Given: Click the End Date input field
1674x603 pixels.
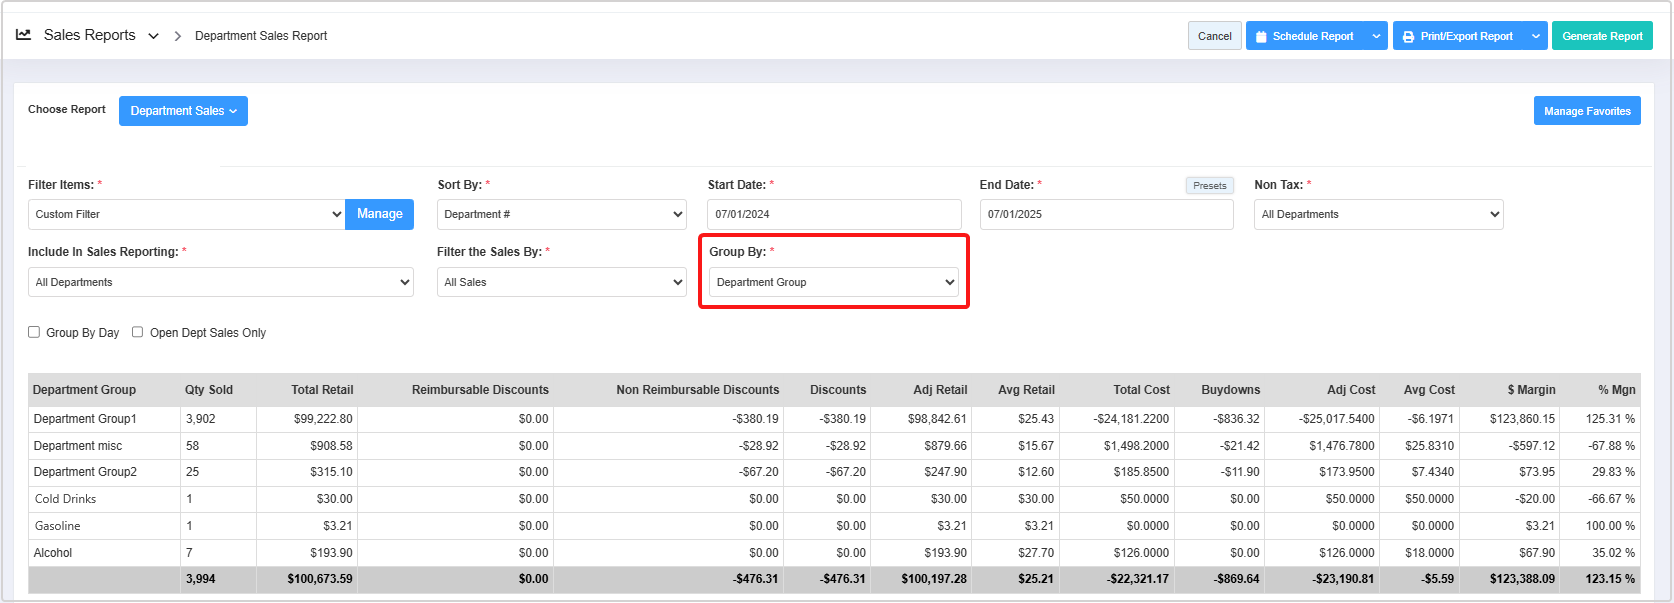Looking at the screenshot, I should 1106,214.
